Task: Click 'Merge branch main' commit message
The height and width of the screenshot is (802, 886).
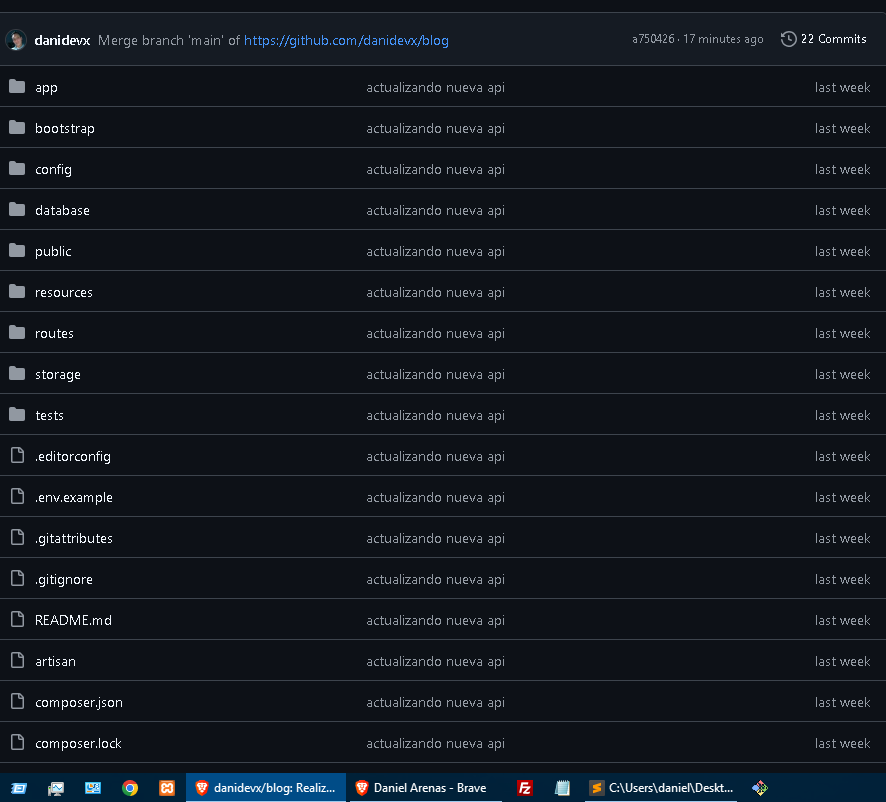Action: coord(169,41)
